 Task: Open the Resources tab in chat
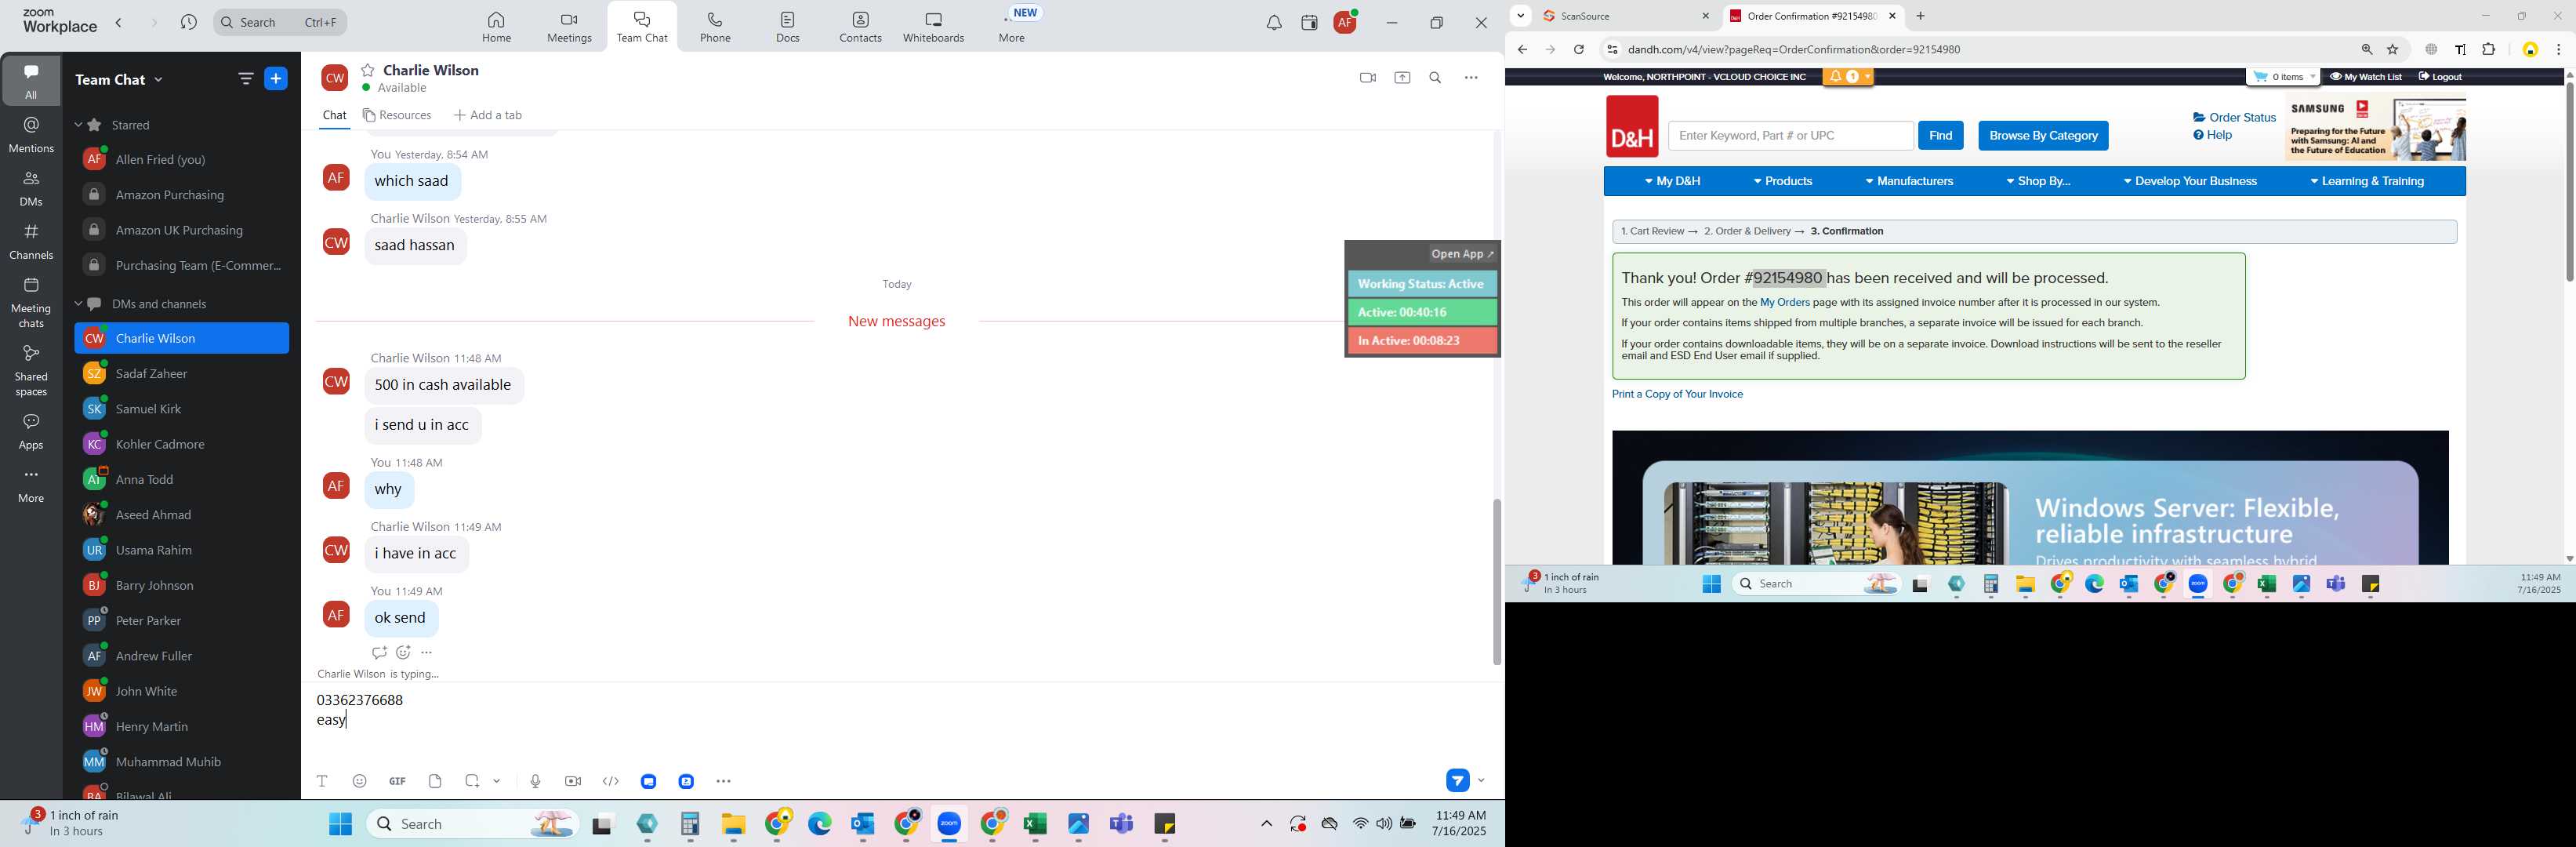398,116
